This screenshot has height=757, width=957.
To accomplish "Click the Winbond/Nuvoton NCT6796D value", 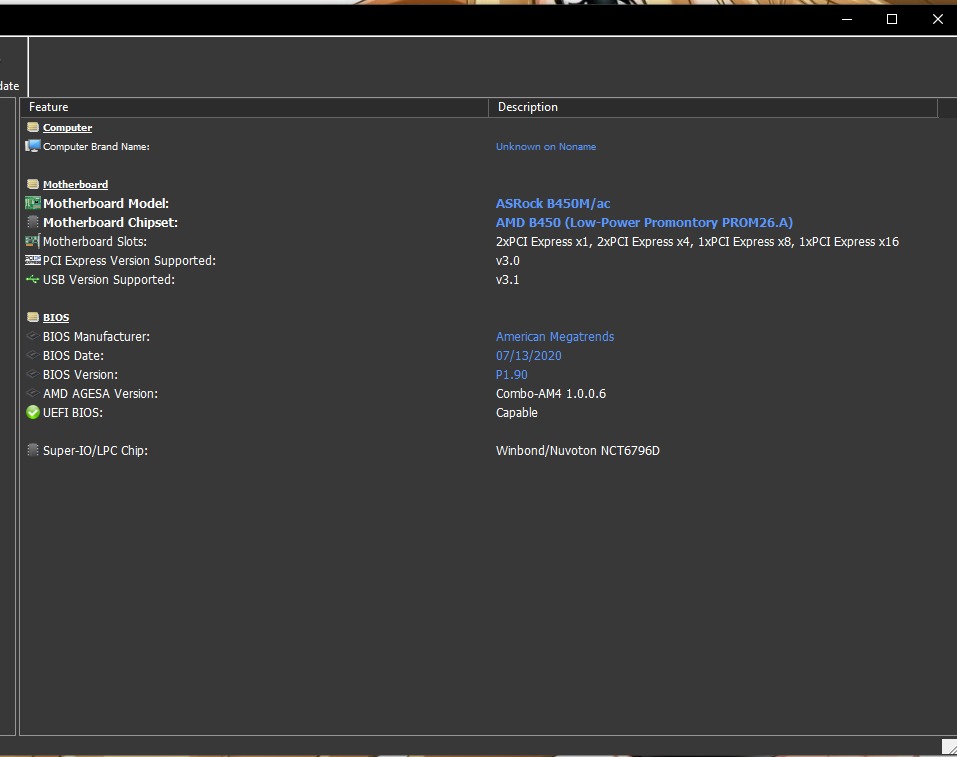I will (x=577, y=451).
